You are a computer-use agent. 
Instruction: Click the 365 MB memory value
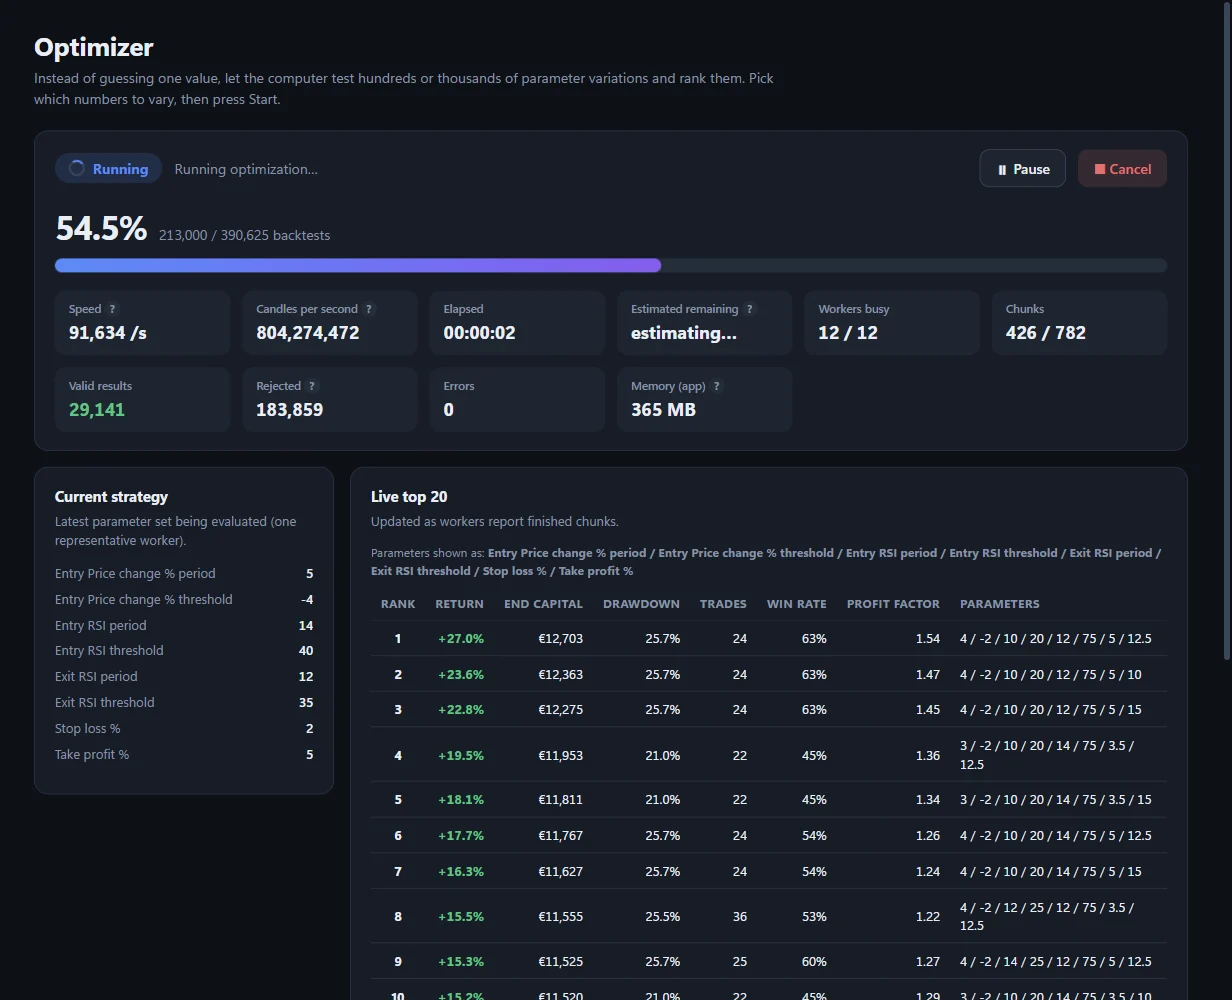pyautogui.click(x=663, y=410)
